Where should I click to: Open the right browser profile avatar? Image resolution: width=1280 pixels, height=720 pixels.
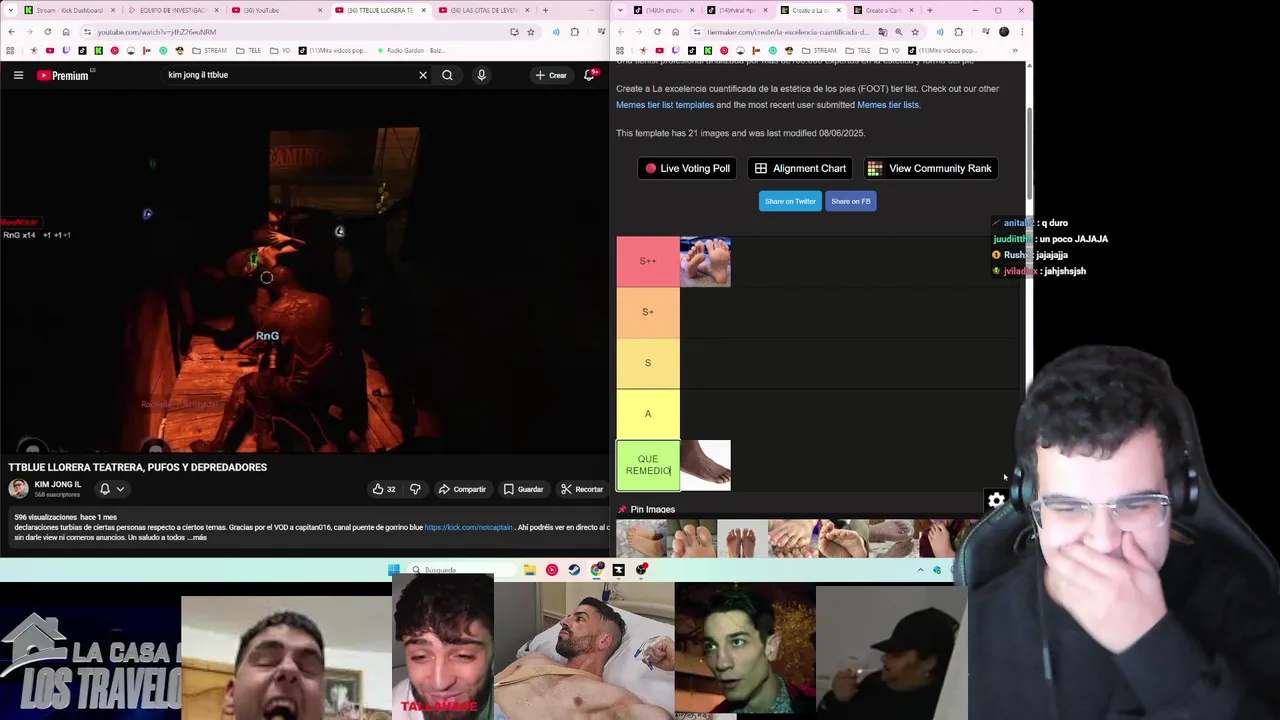pos(1004,32)
